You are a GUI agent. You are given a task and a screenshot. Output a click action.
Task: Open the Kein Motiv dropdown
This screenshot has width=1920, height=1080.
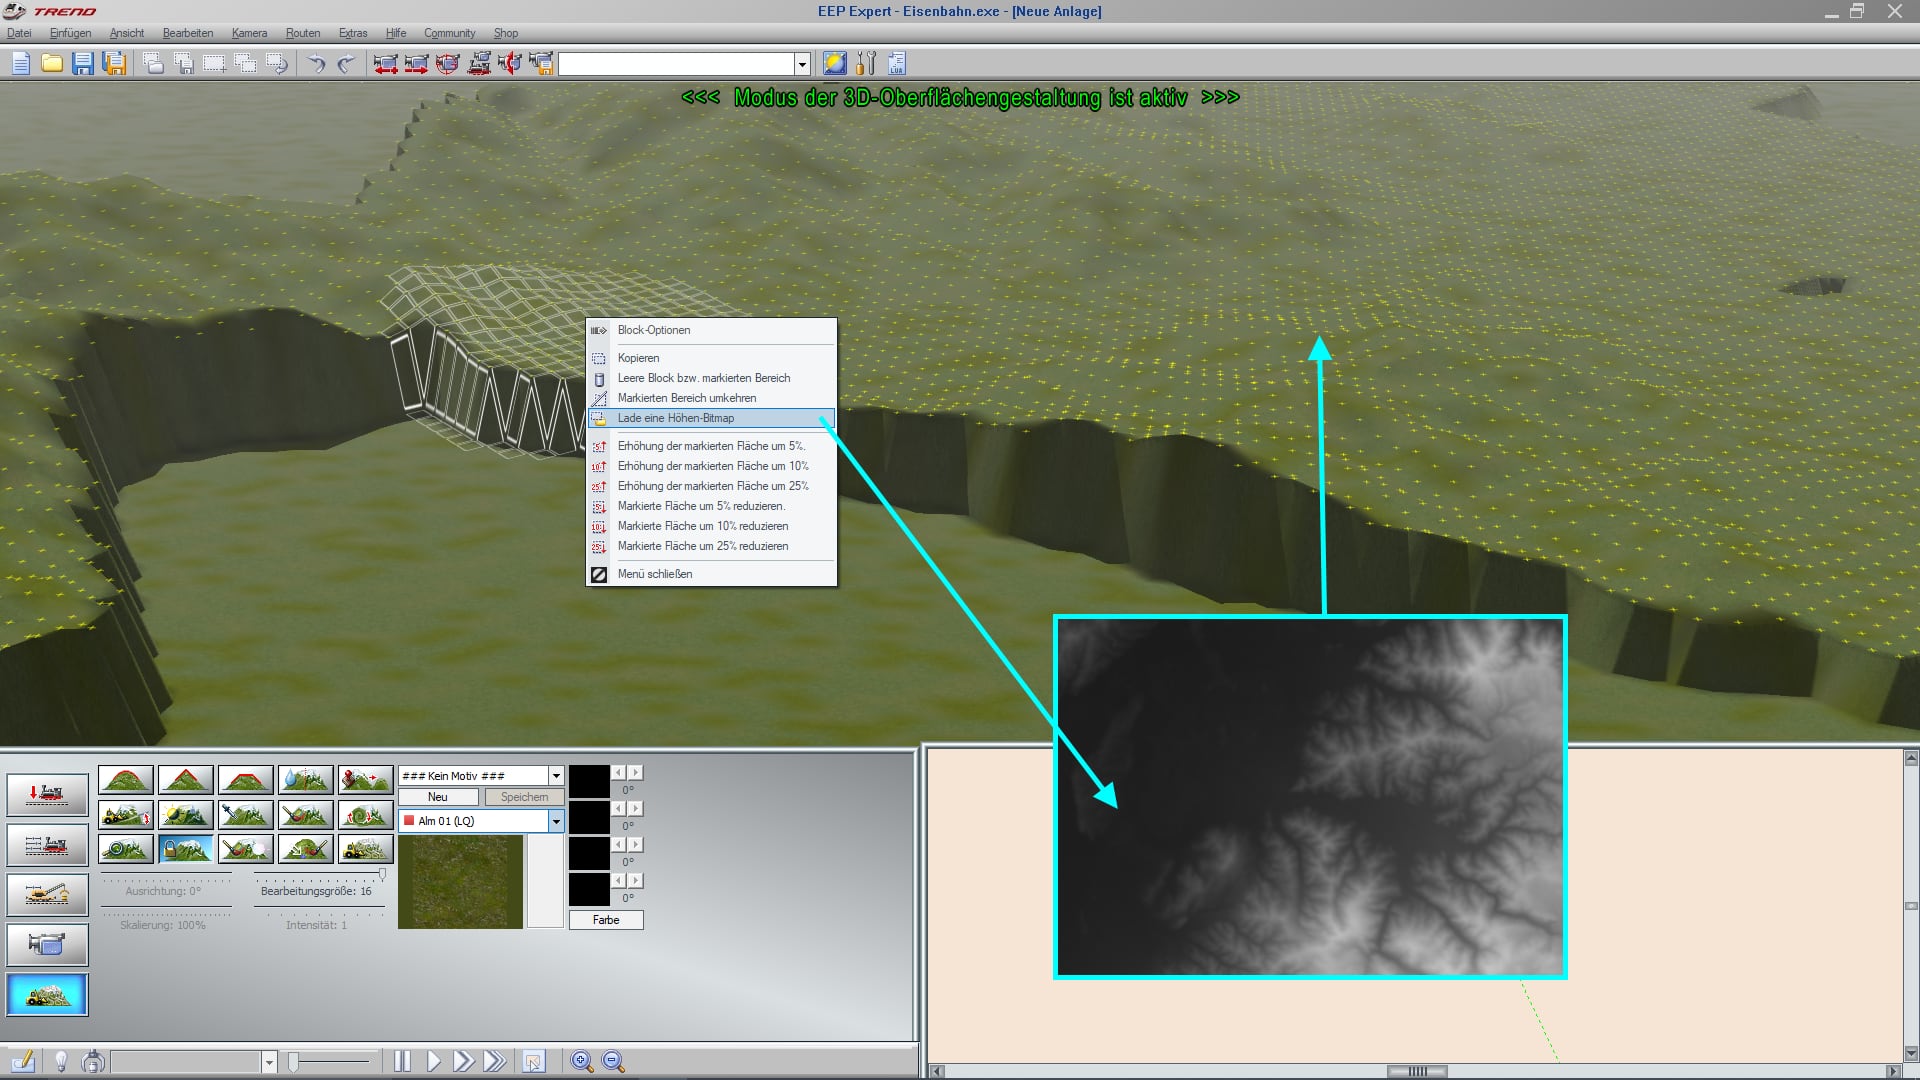point(557,776)
